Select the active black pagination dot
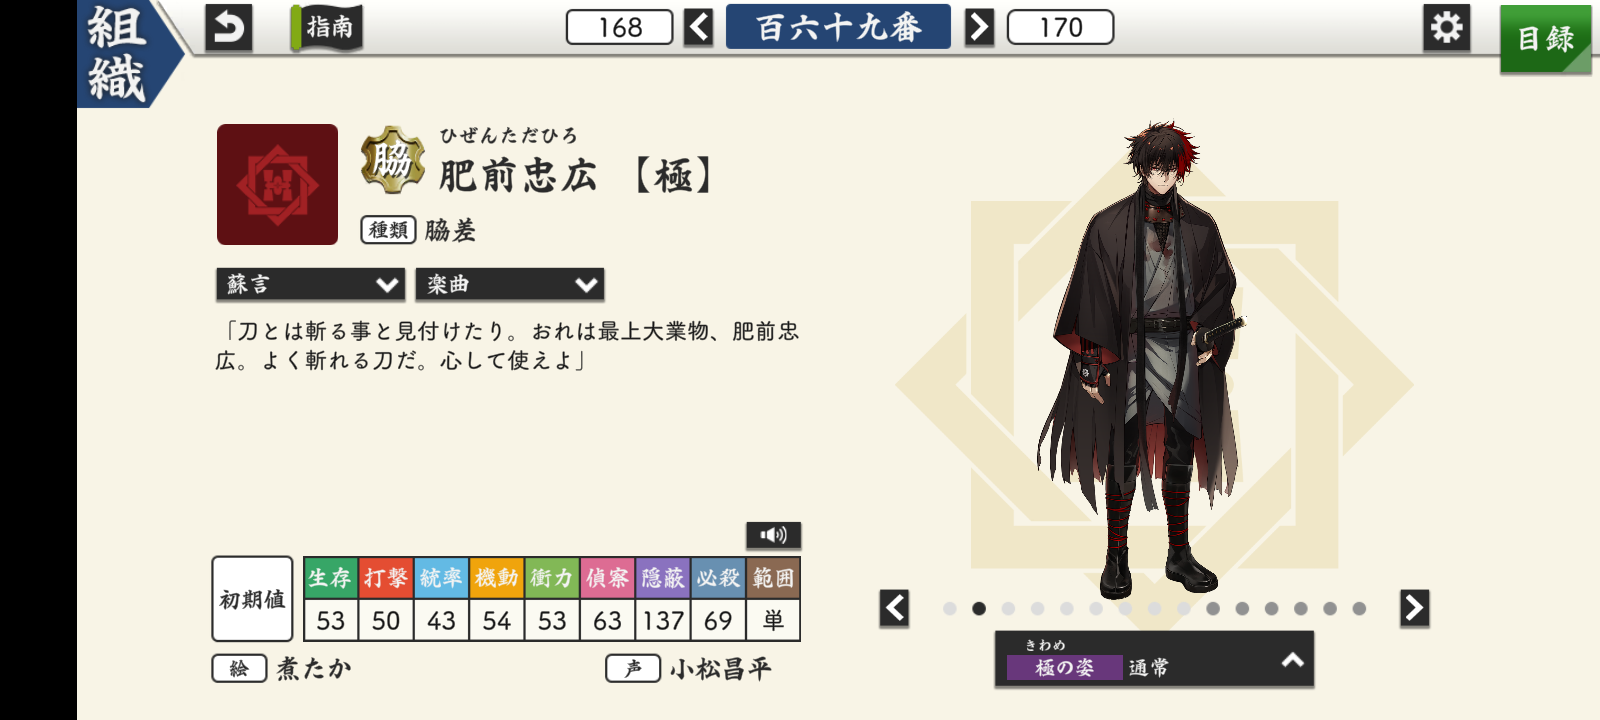The image size is (1600, 720). click(979, 608)
